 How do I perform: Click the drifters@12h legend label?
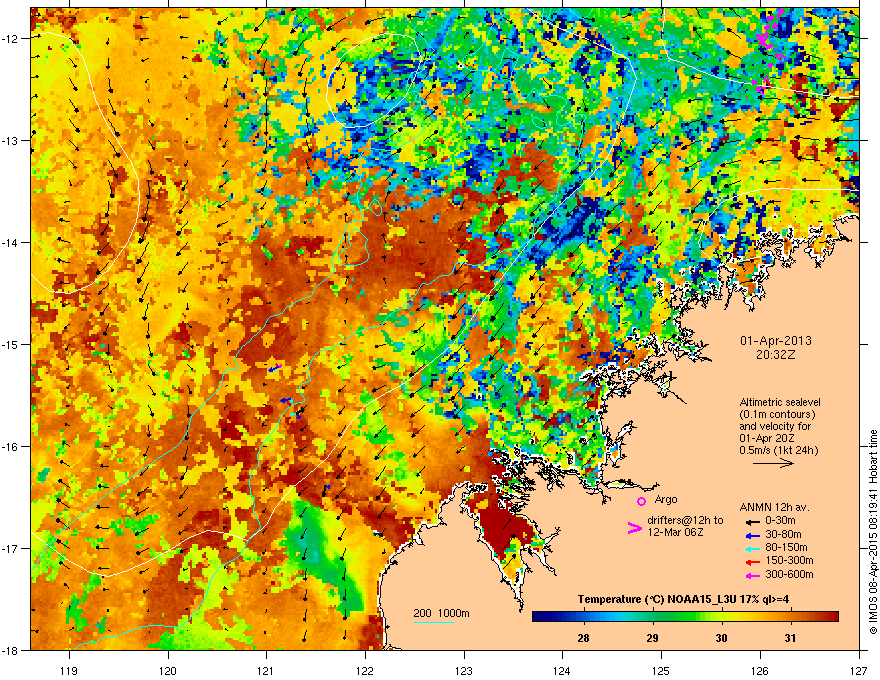[685, 521]
